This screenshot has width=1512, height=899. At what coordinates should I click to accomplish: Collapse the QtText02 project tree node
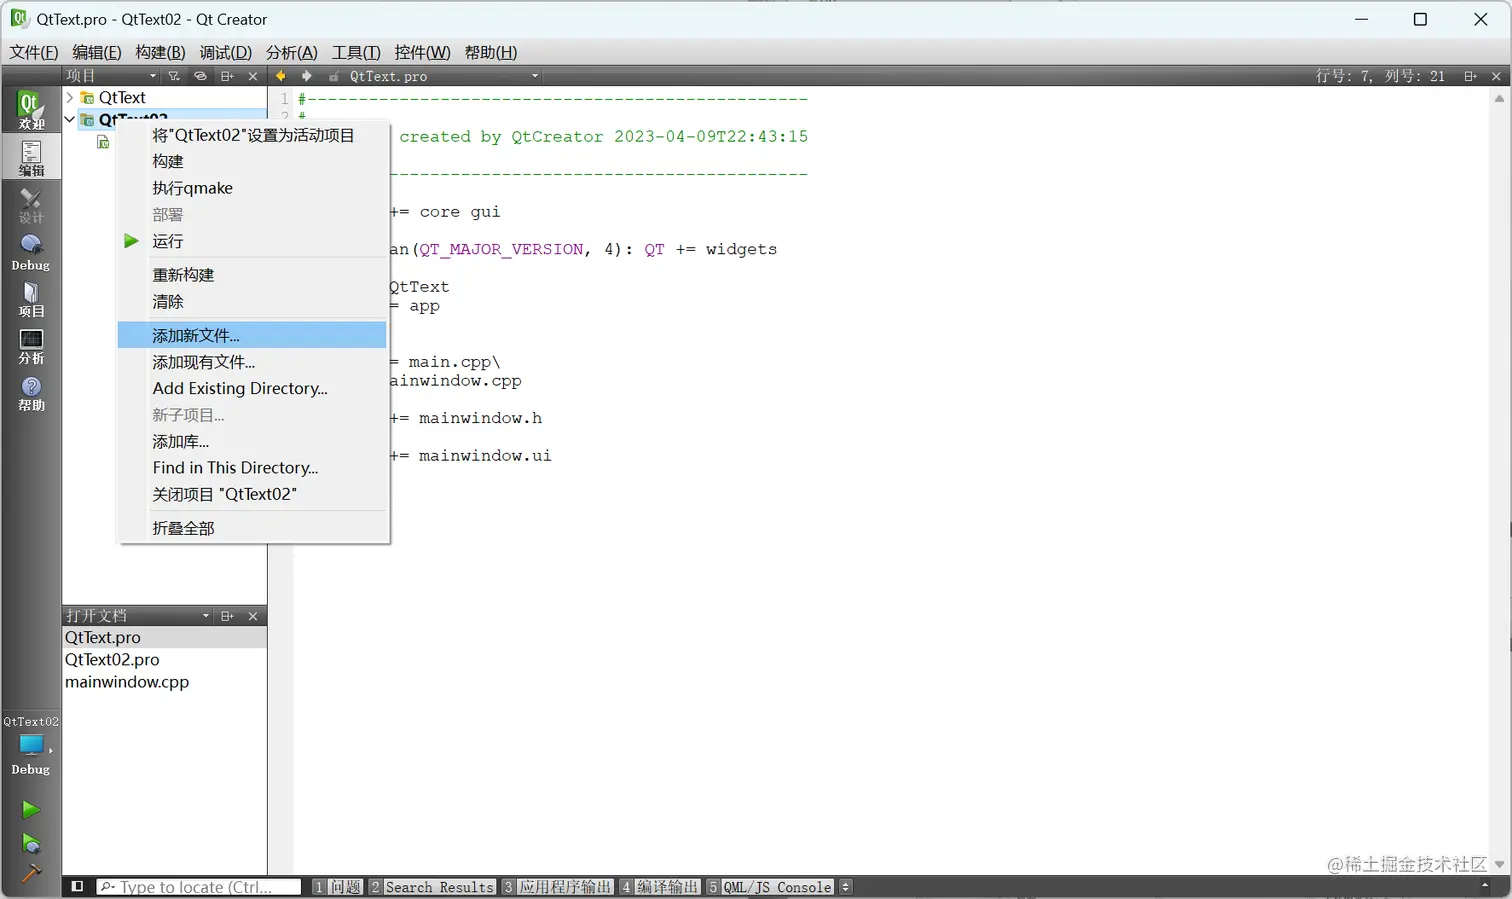70,119
